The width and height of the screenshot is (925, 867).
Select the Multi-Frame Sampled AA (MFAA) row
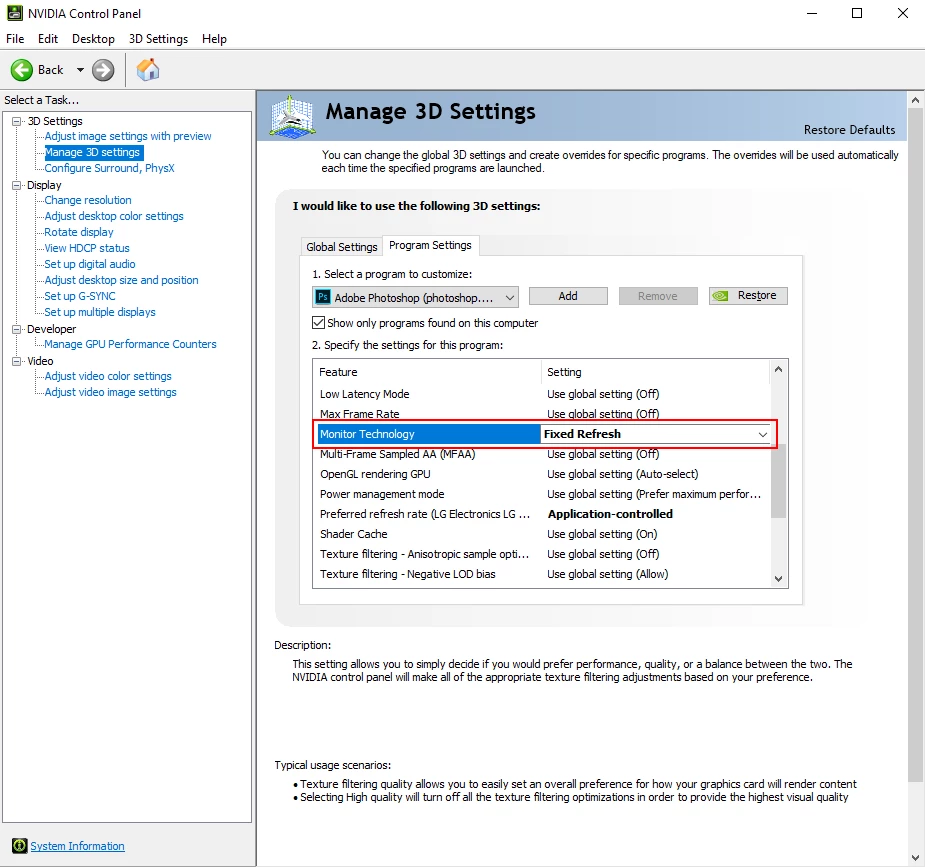pyautogui.click(x=542, y=454)
